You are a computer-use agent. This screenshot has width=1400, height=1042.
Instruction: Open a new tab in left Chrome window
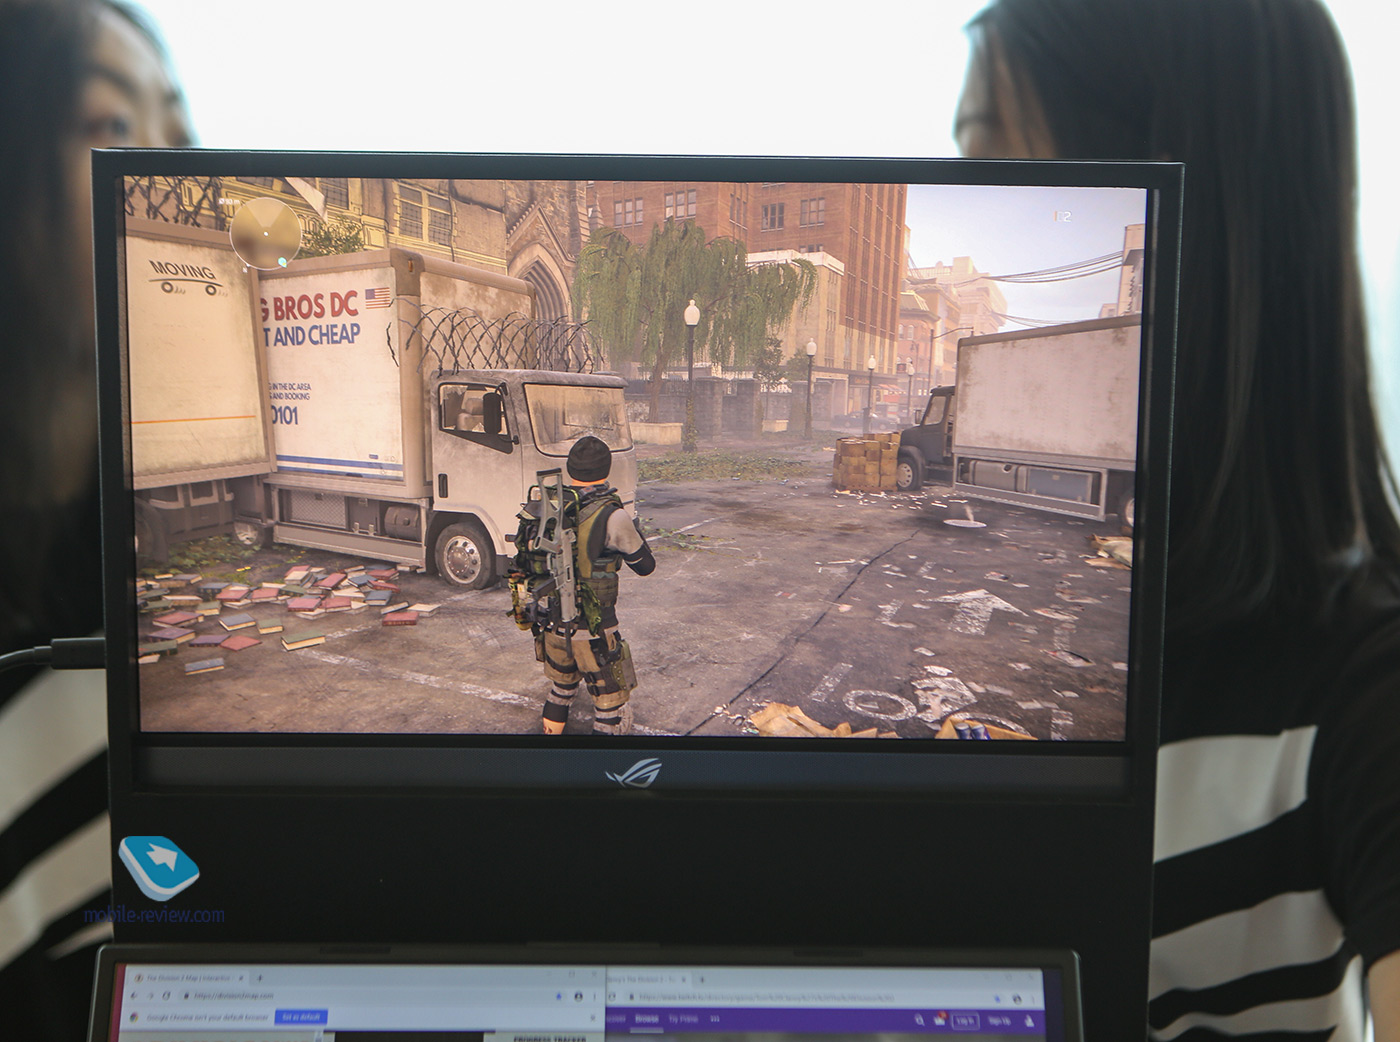pyautogui.click(x=260, y=978)
